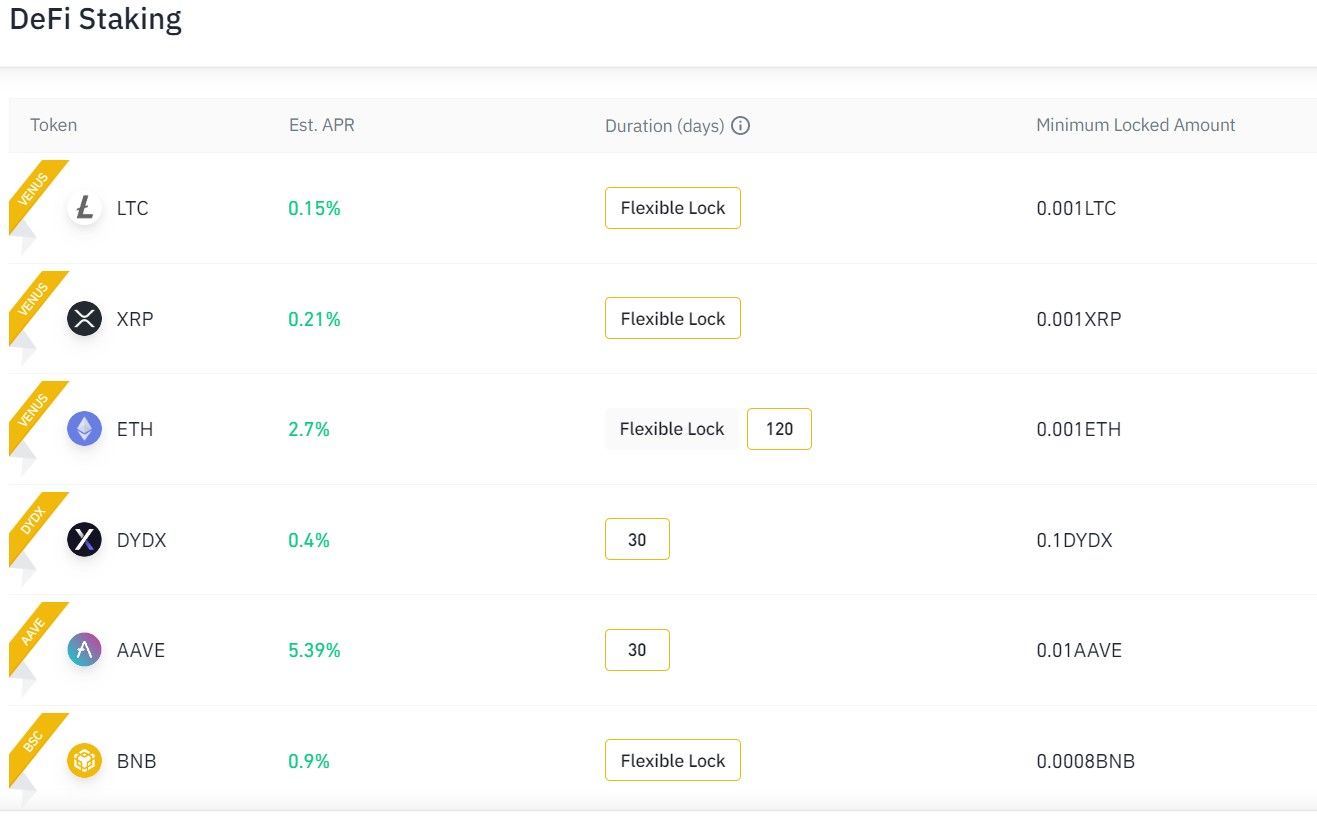The image size is (1317, 817).
Task: Choose Flexible Lock for XRP
Action: tap(672, 319)
